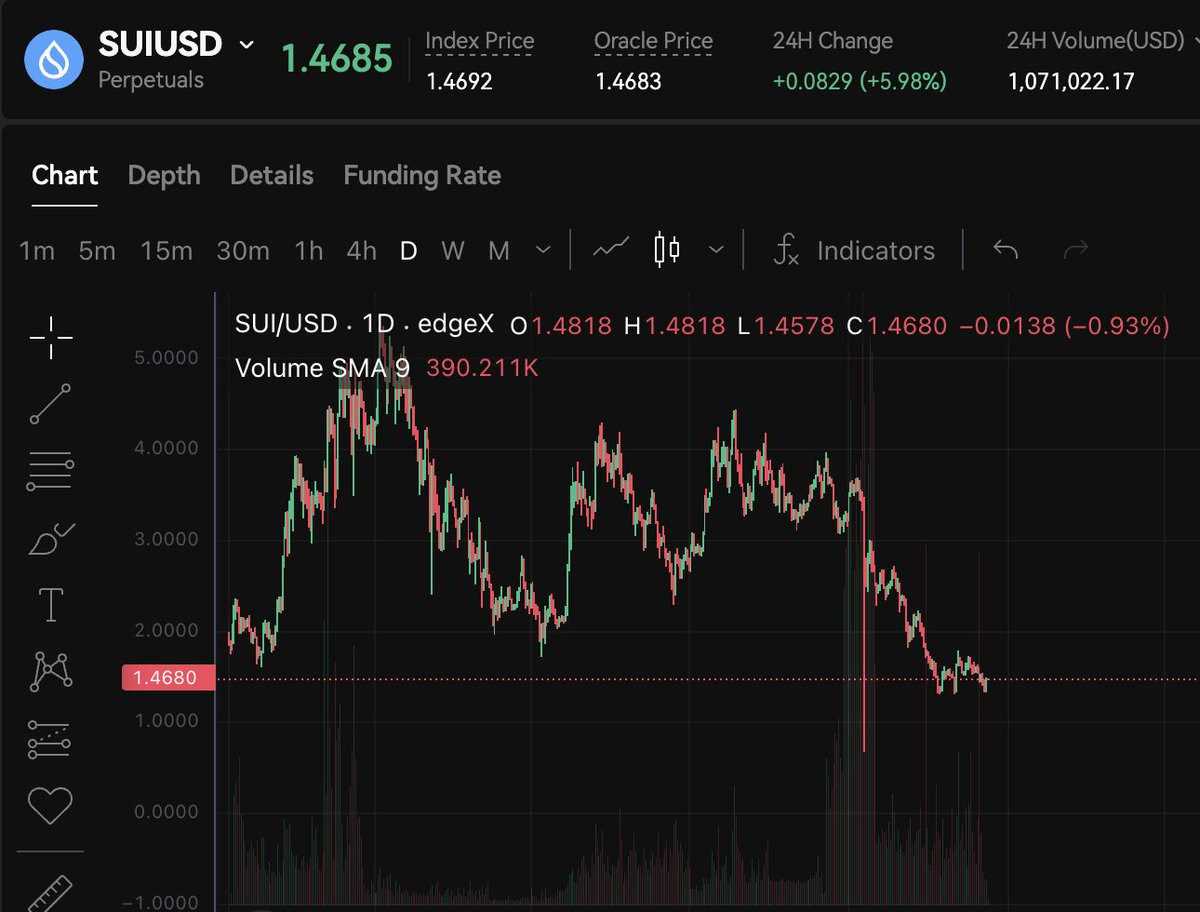Undo the last chart action
Viewport: 1200px width, 912px height.
(1005, 250)
